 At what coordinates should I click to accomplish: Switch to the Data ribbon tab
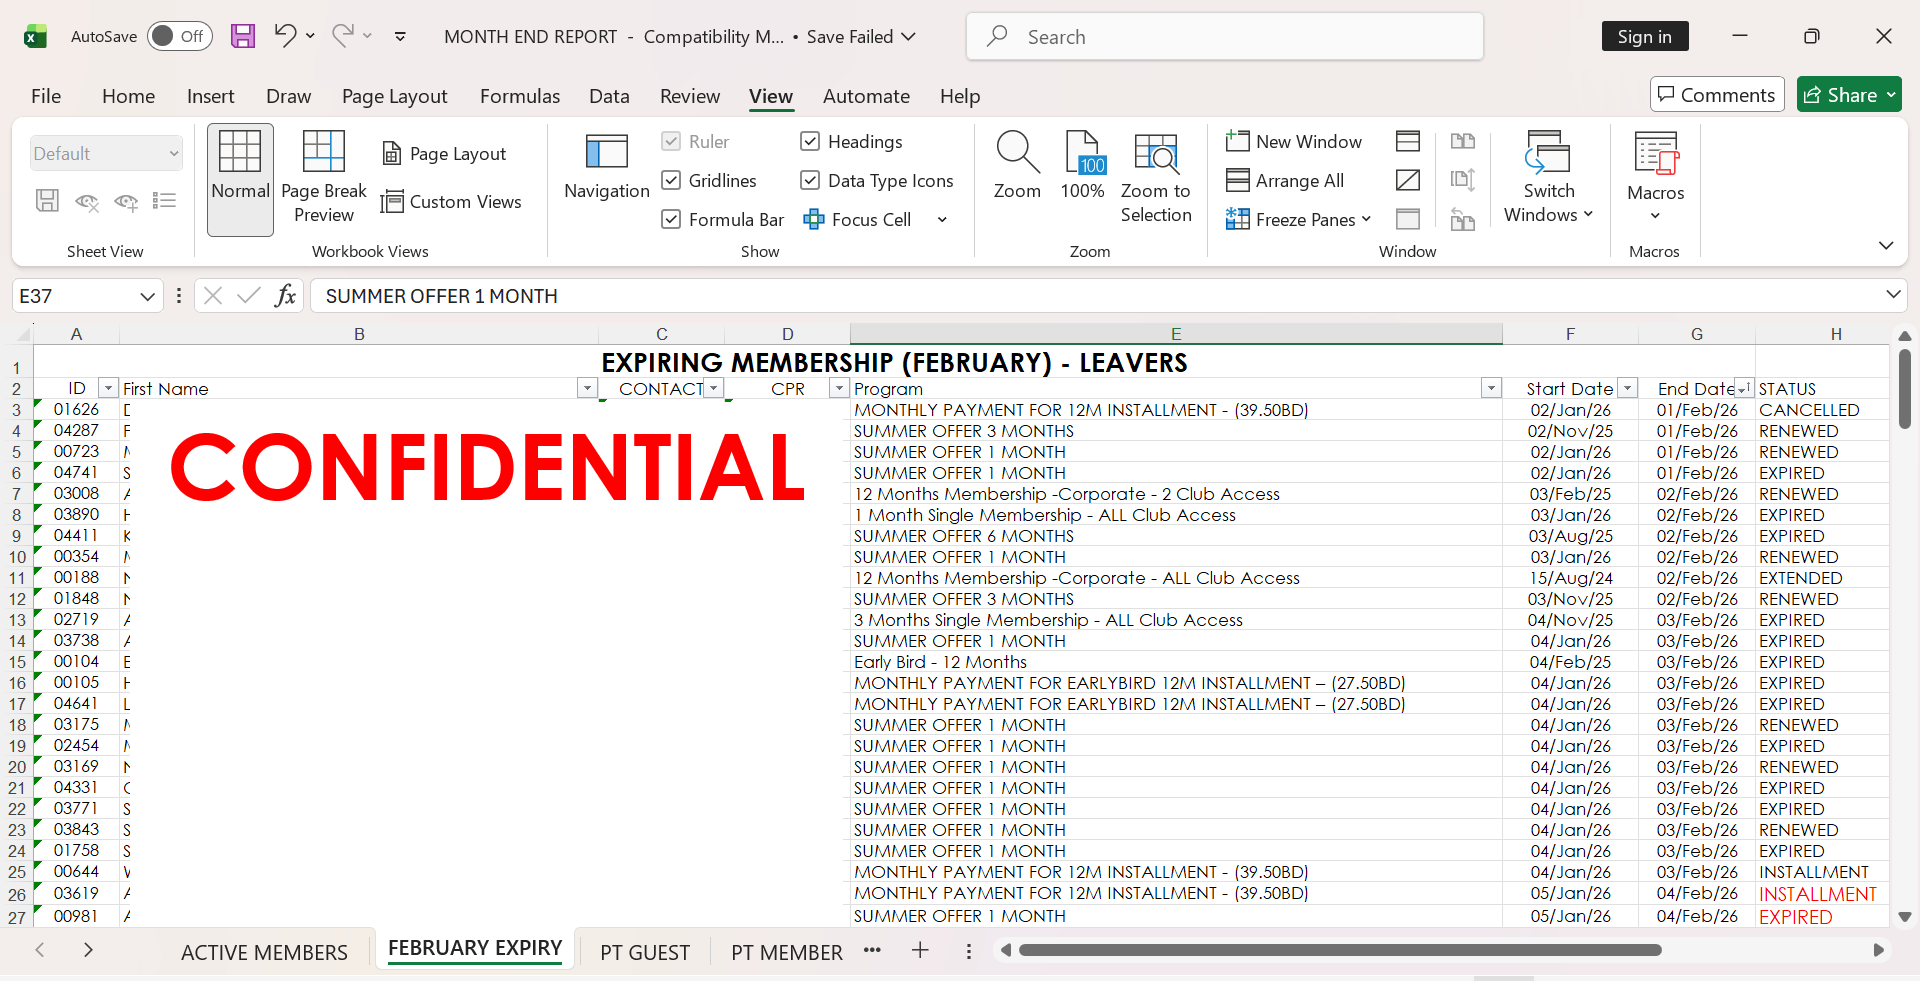tap(609, 96)
